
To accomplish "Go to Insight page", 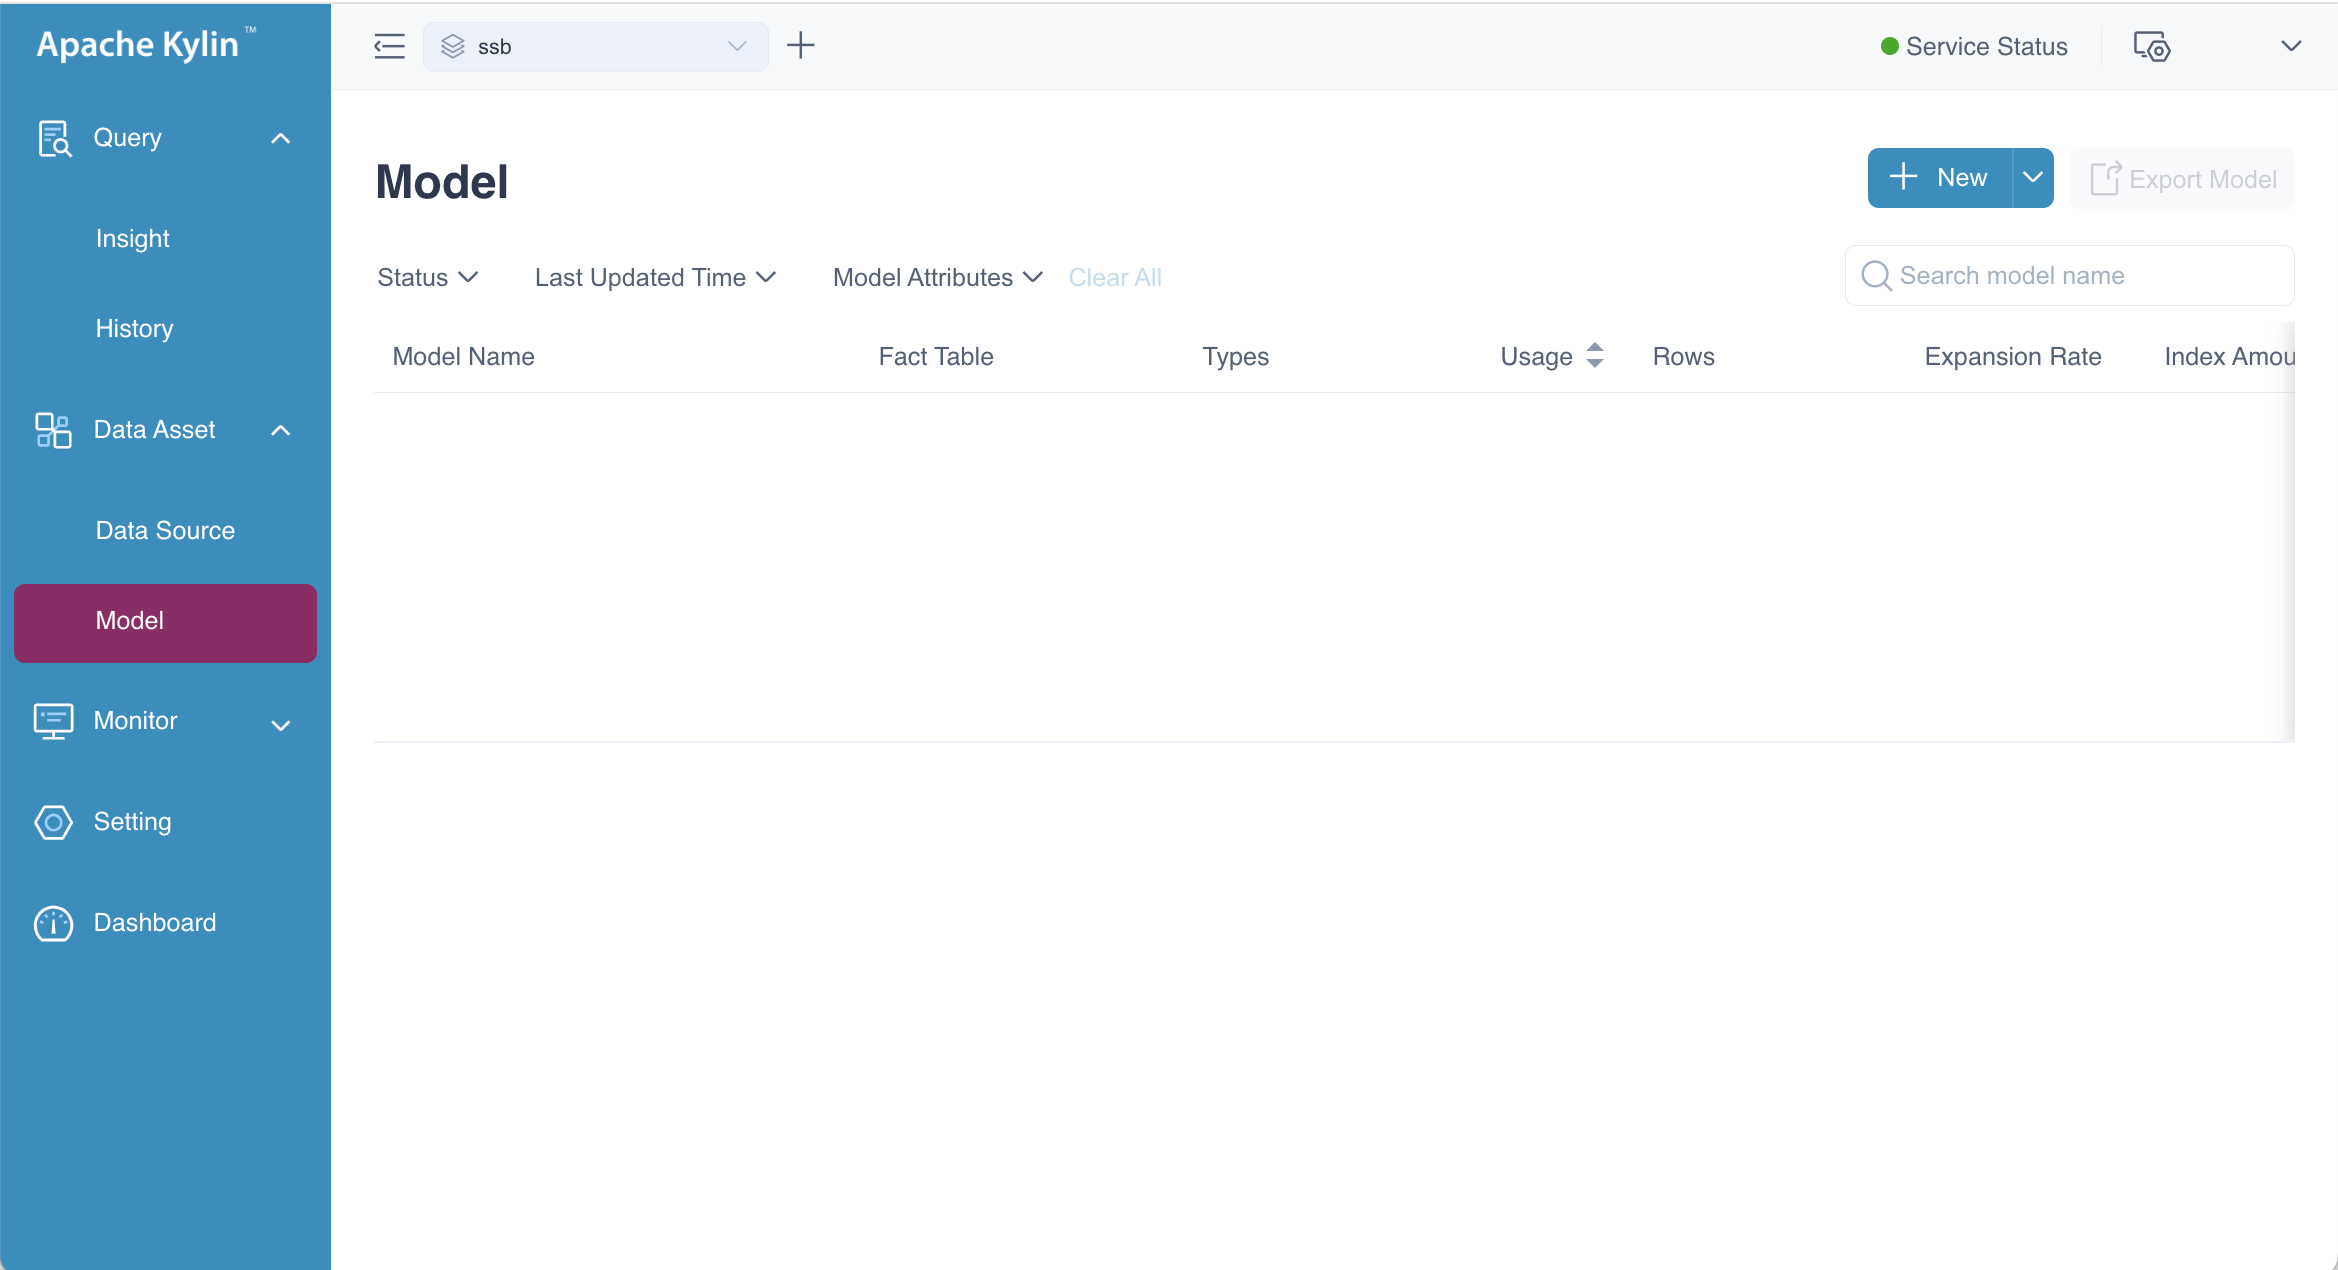I will [133, 238].
